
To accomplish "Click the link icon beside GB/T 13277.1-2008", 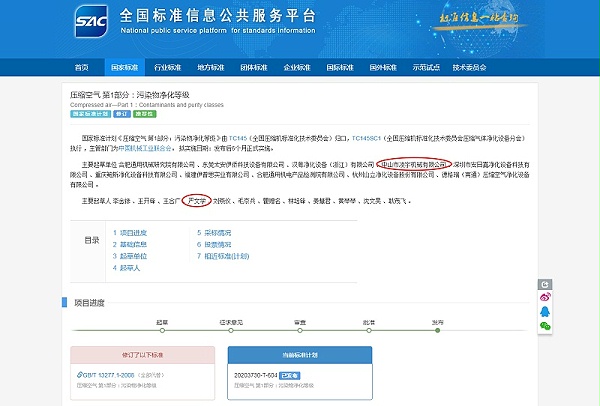I will coord(79,375).
